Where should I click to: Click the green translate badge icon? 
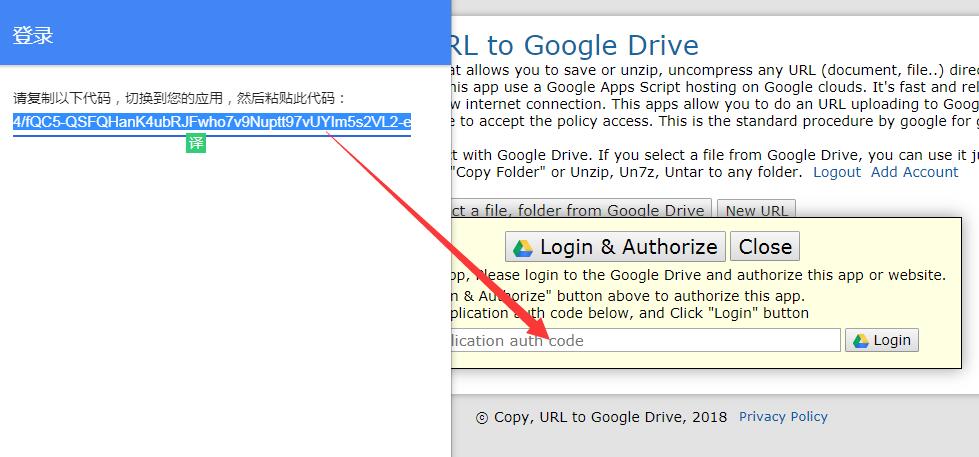point(196,144)
